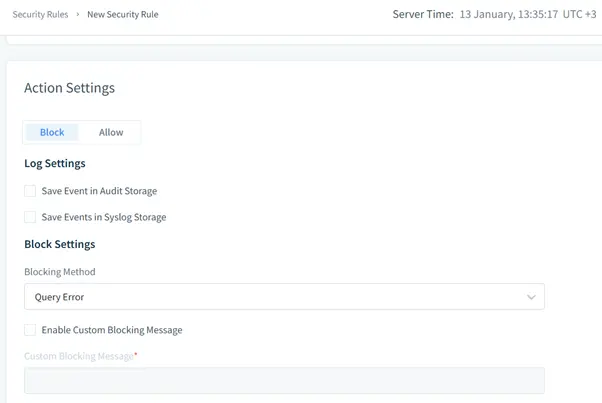The width and height of the screenshot is (602, 403).
Task: Switch to the Allow action tab
Action: (x=111, y=132)
